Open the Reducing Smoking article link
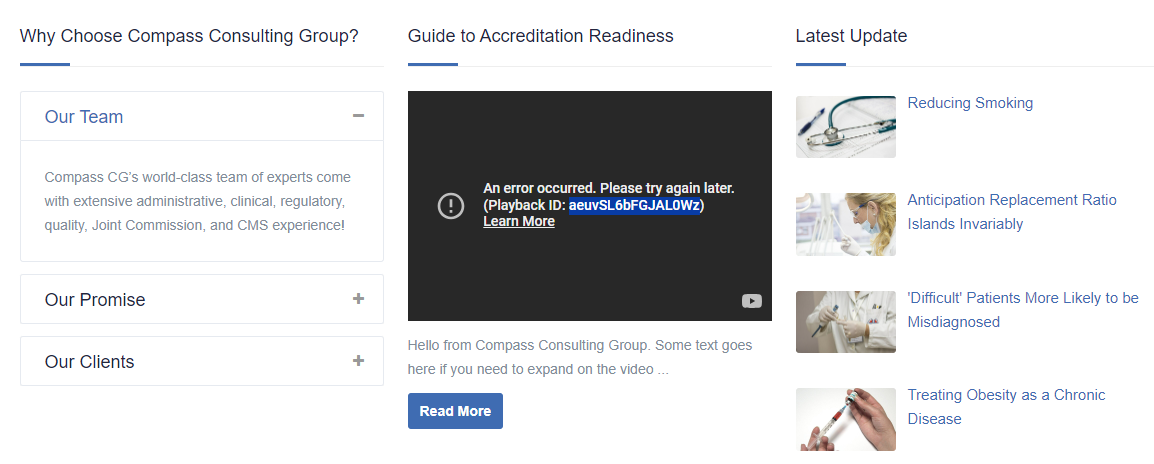Screen dimensions: 1154x464 click(x=970, y=103)
